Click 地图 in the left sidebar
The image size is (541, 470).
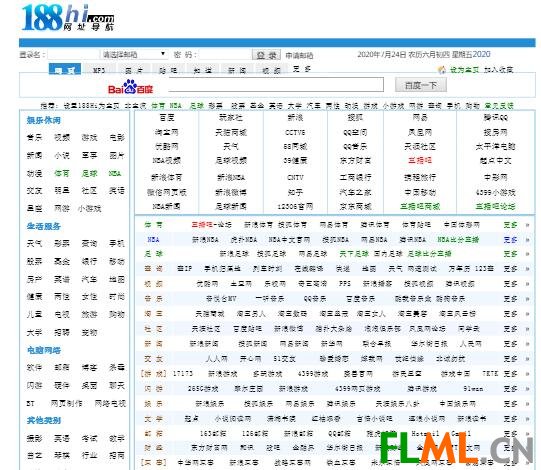117,279
